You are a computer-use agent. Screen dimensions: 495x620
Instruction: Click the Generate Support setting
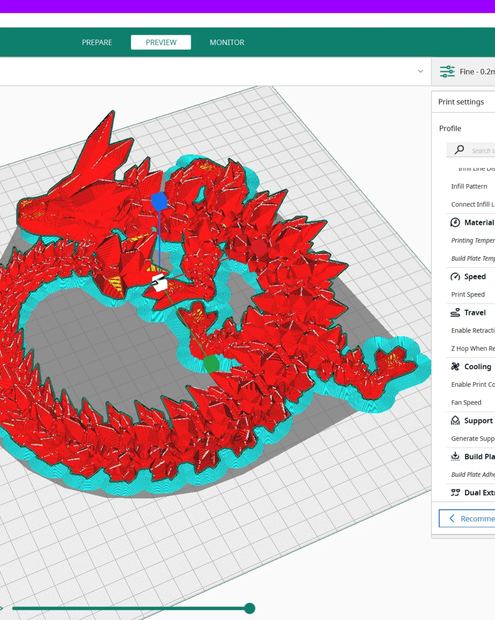pos(473,439)
